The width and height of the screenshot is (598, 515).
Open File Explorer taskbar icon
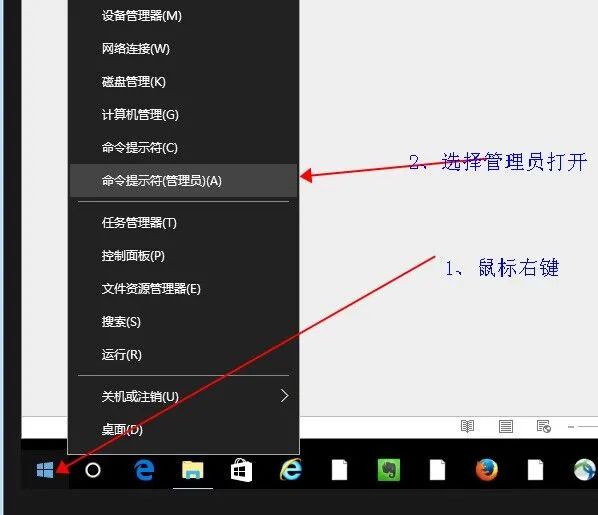pos(193,470)
